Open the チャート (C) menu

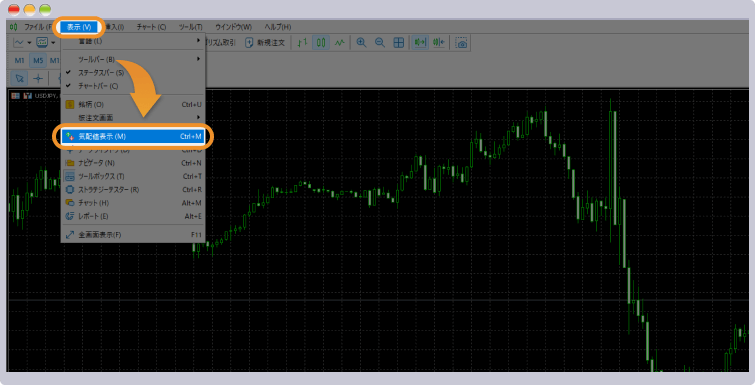point(151,27)
